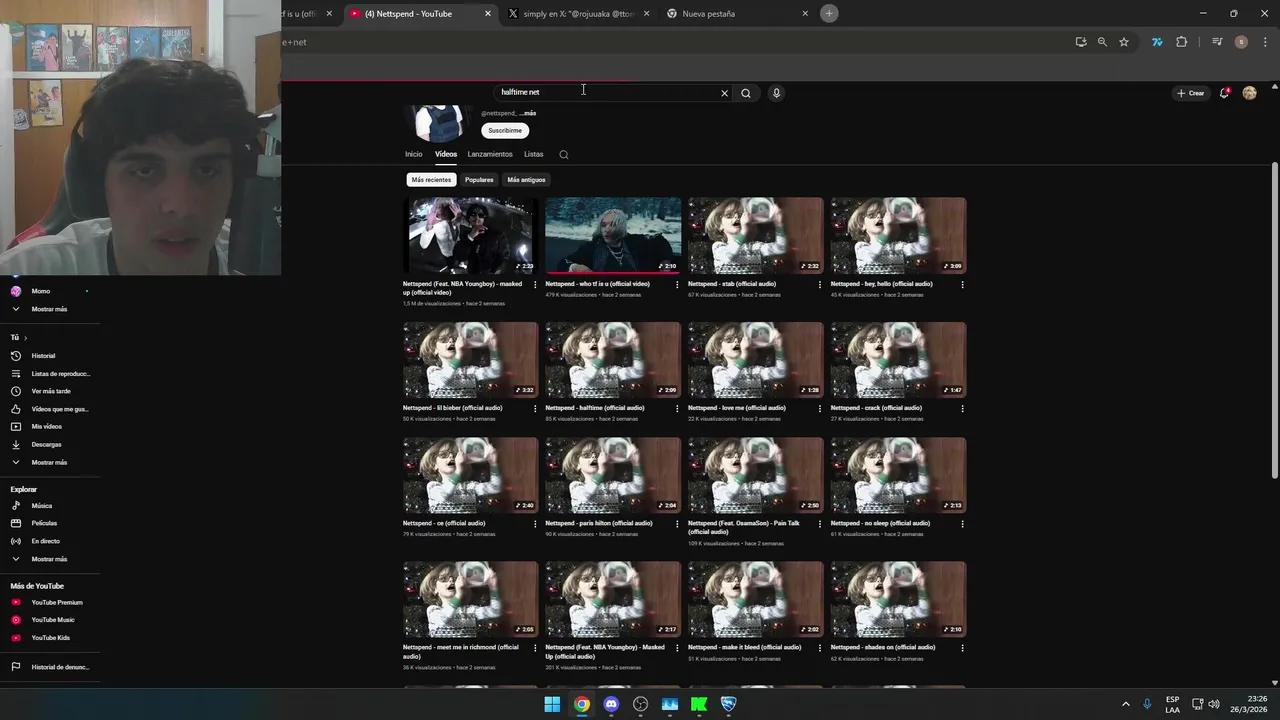Select the Más recientes filter chip
Screen dimensions: 1280x720
(x=431, y=180)
